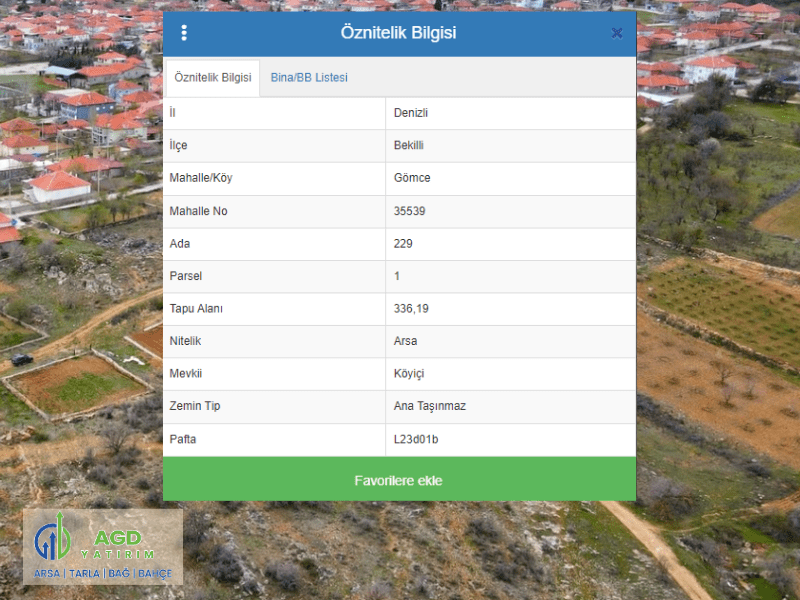Select the Pafta code L23d01b
Viewport: 800px width, 600px height.
(x=416, y=439)
